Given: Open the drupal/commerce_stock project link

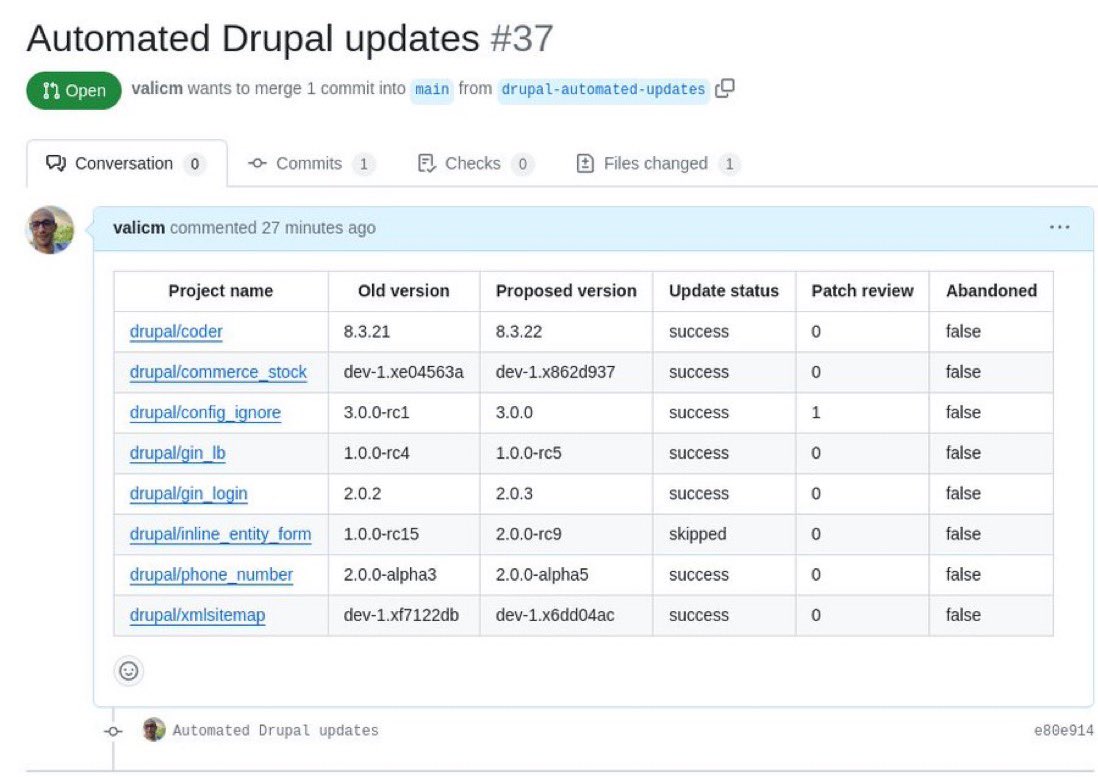Looking at the screenshot, I should [x=218, y=372].
